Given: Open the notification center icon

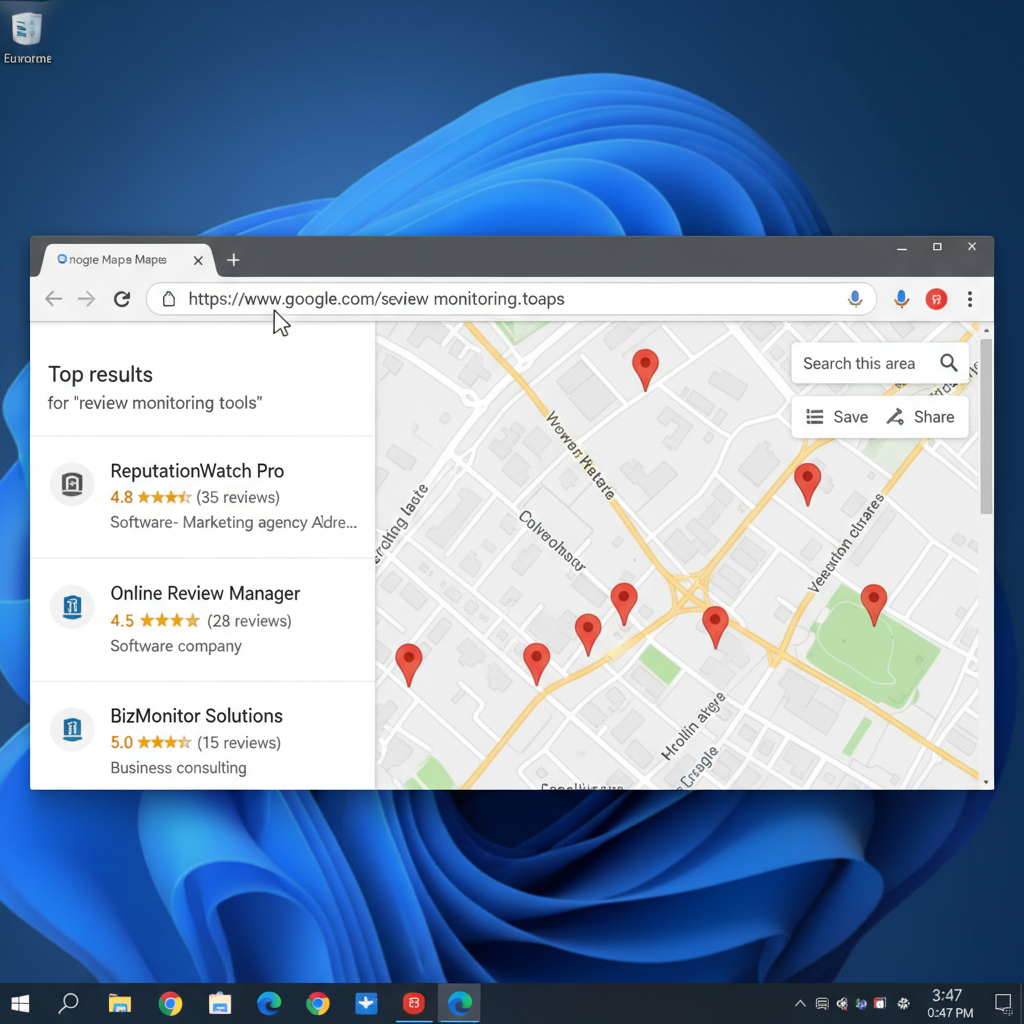Looking at the screenshot, I should [x=1003, y=1002].
